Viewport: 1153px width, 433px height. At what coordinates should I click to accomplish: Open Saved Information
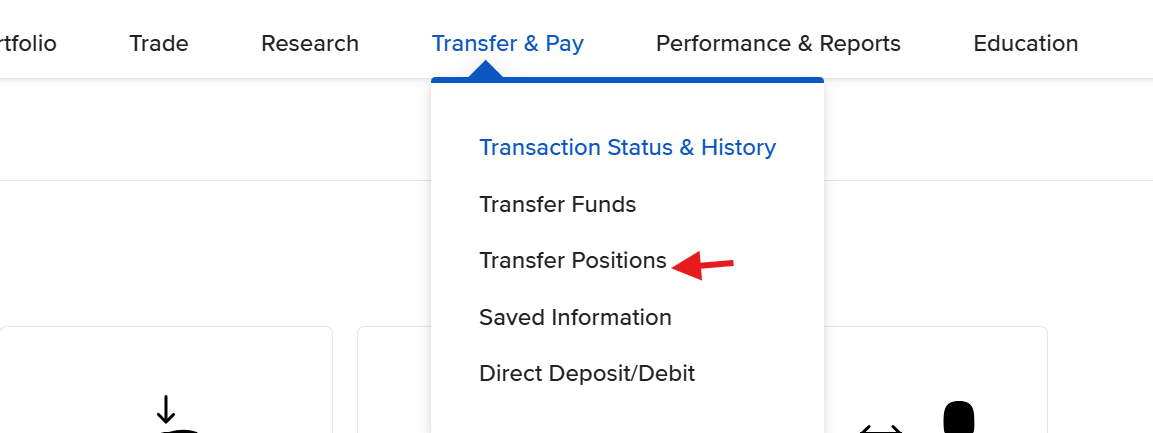coord(575,318)
